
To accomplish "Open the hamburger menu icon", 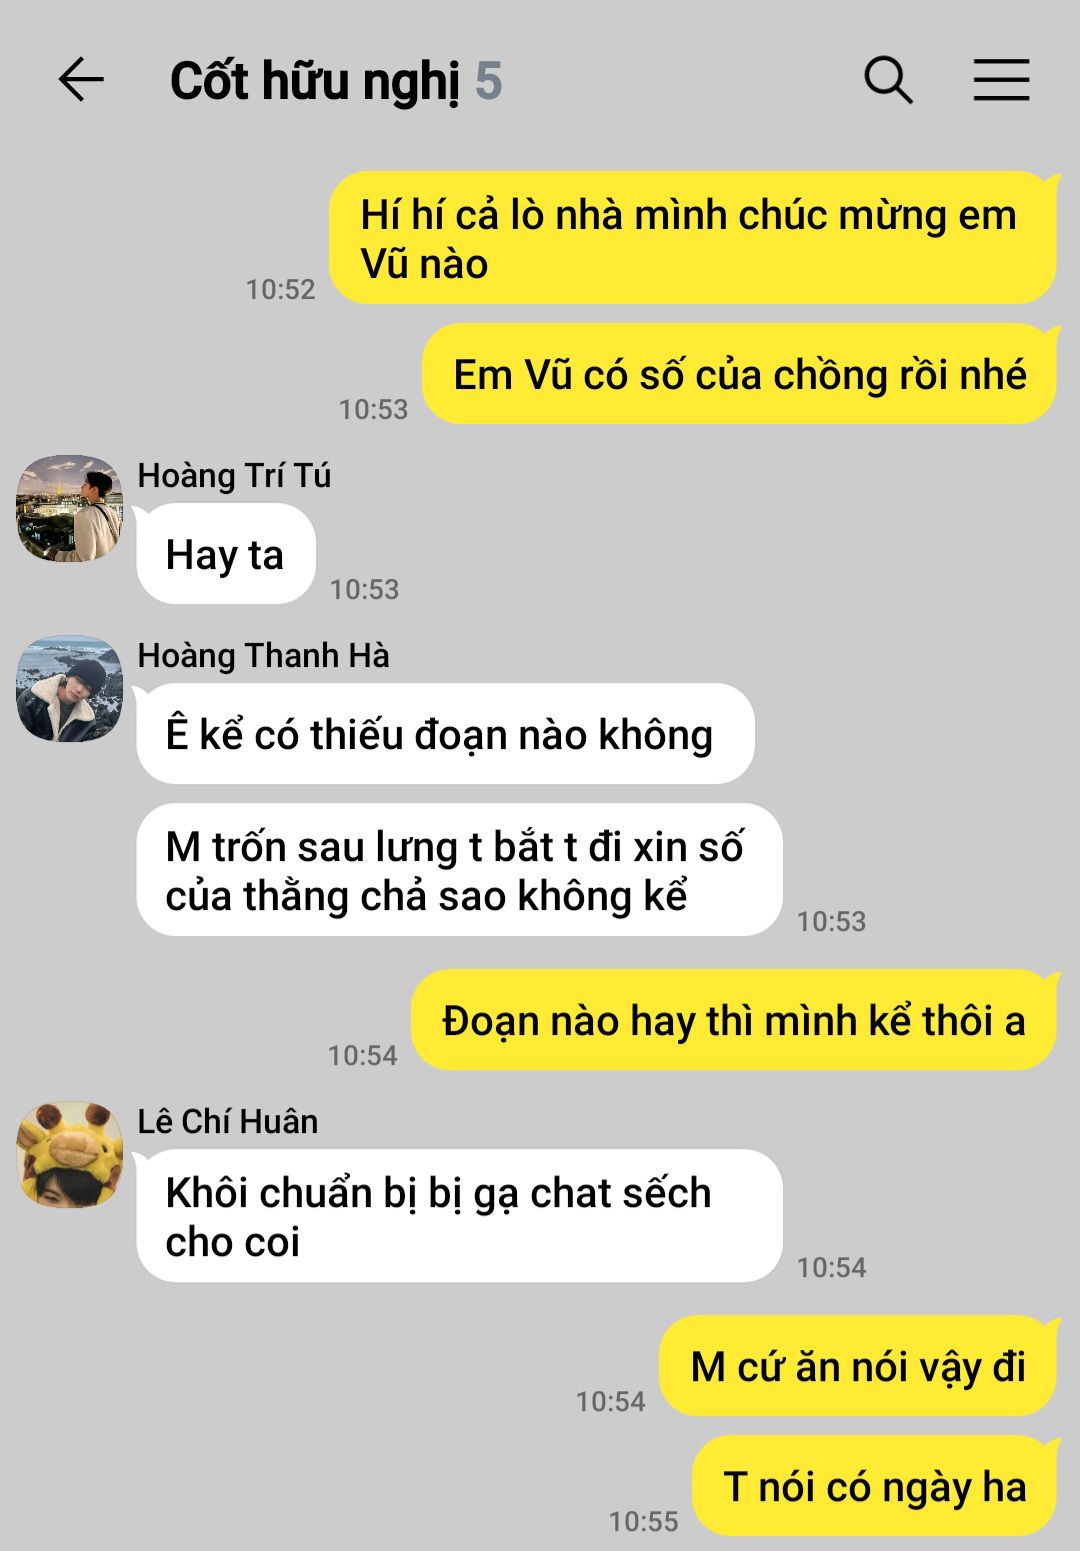I will pyautogui.click(x=1001, y=80).
